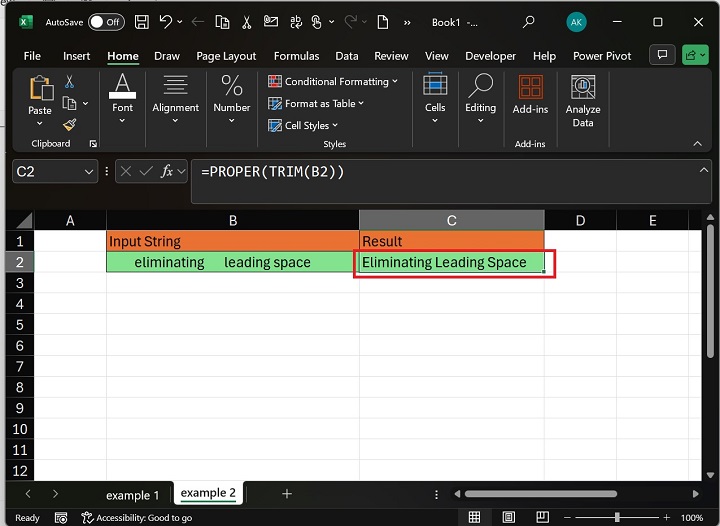Add a new sheet with plus icon
The height and width of the screenshot is (526, 720).
tap(287, 494)
